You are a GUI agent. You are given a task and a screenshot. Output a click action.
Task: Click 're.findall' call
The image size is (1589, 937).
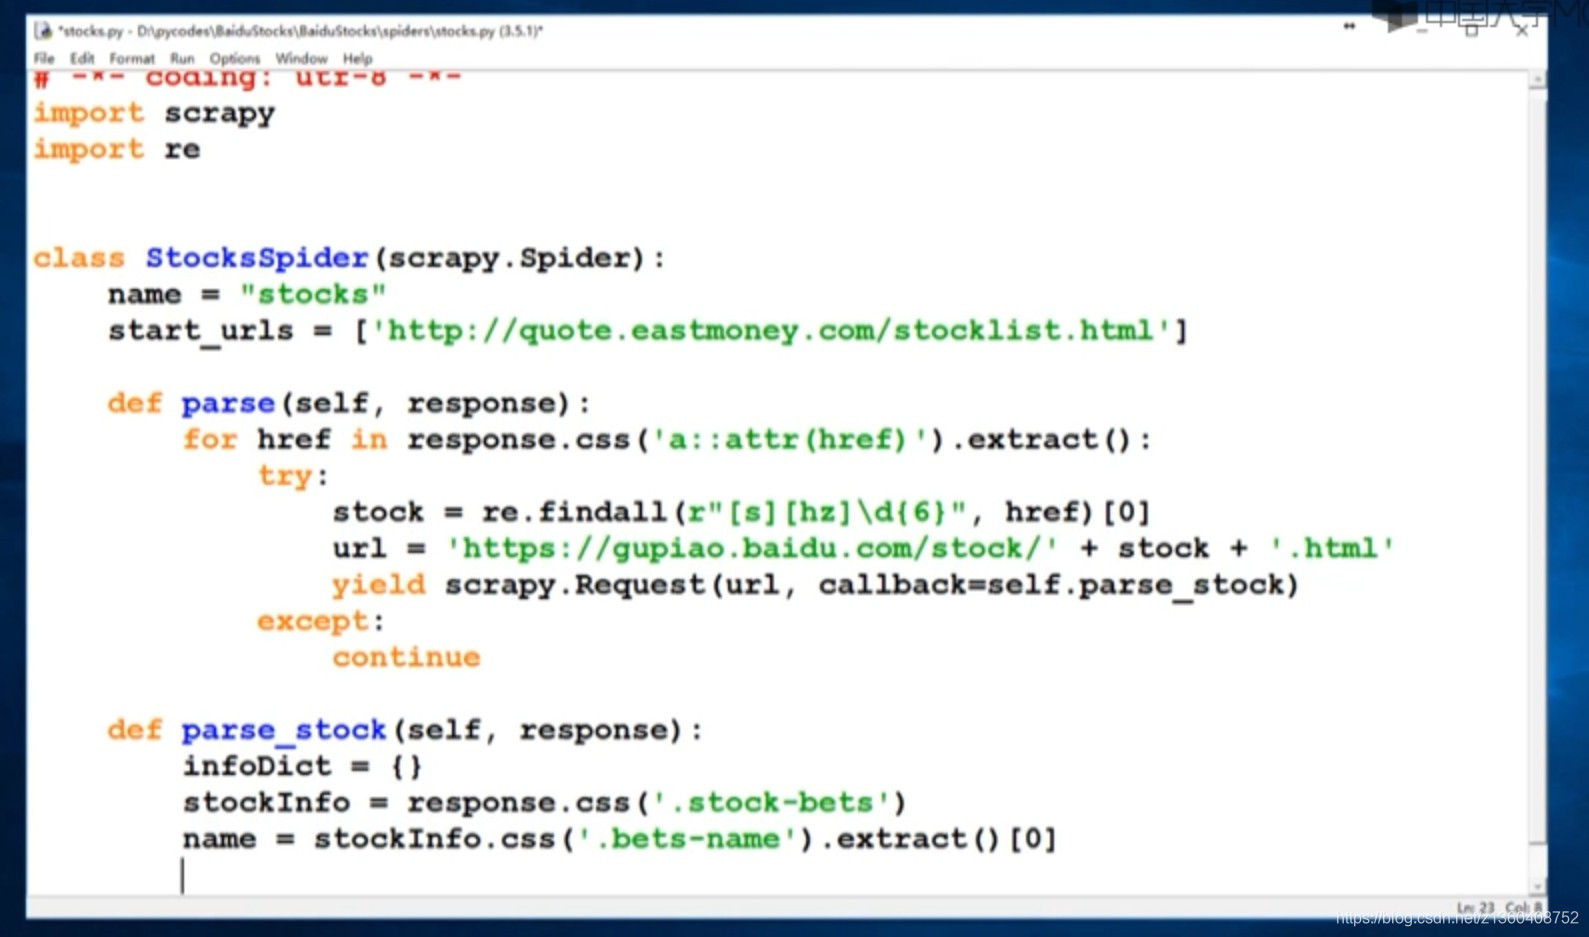click(574, 512)
